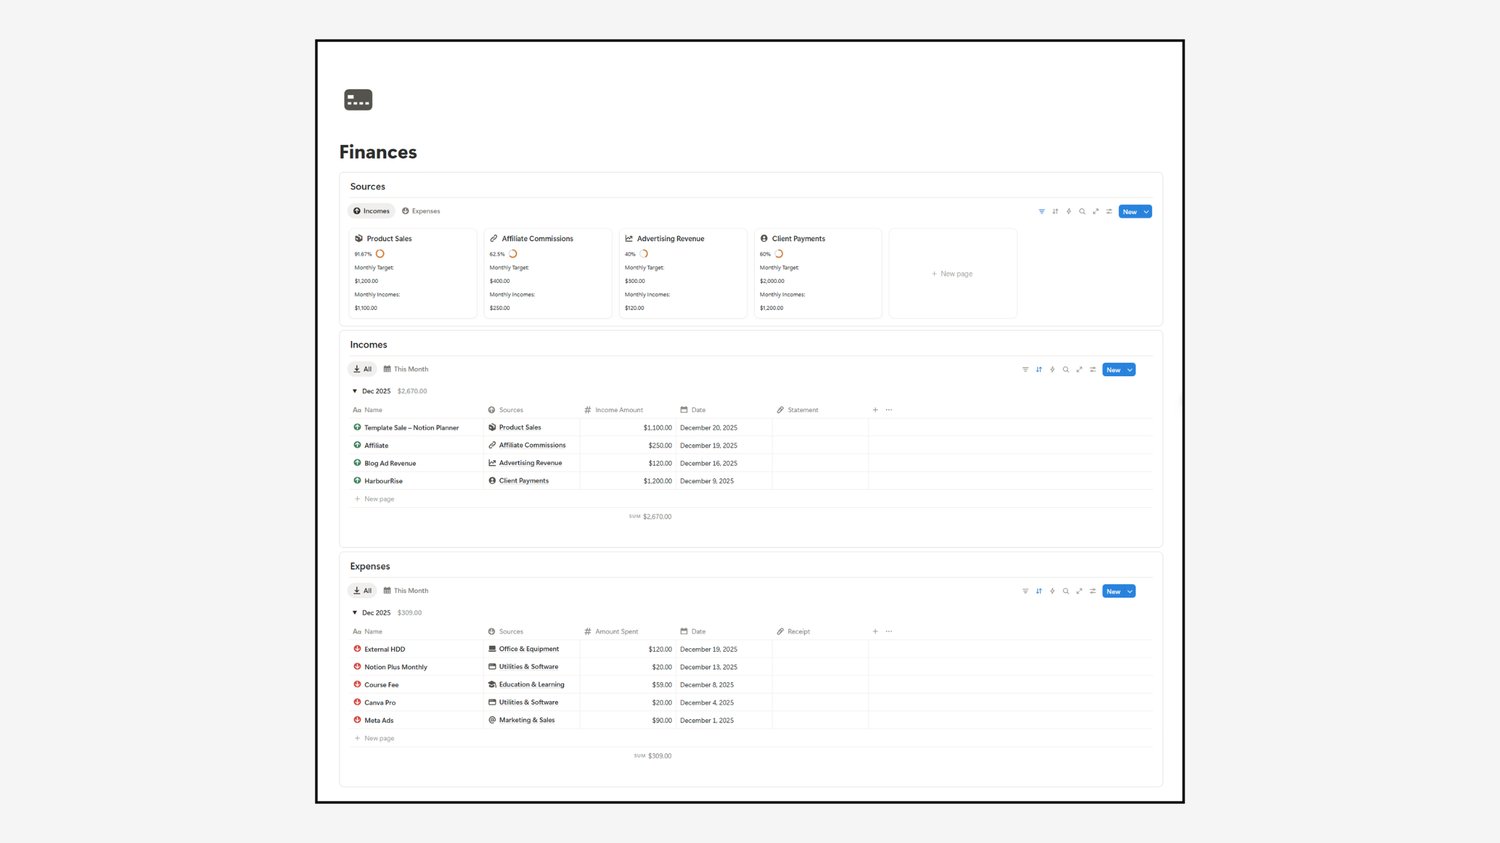Switch to the Expenses tab in Sources
The width and height of the screenshot is (1500, 843).
[421, 211]
